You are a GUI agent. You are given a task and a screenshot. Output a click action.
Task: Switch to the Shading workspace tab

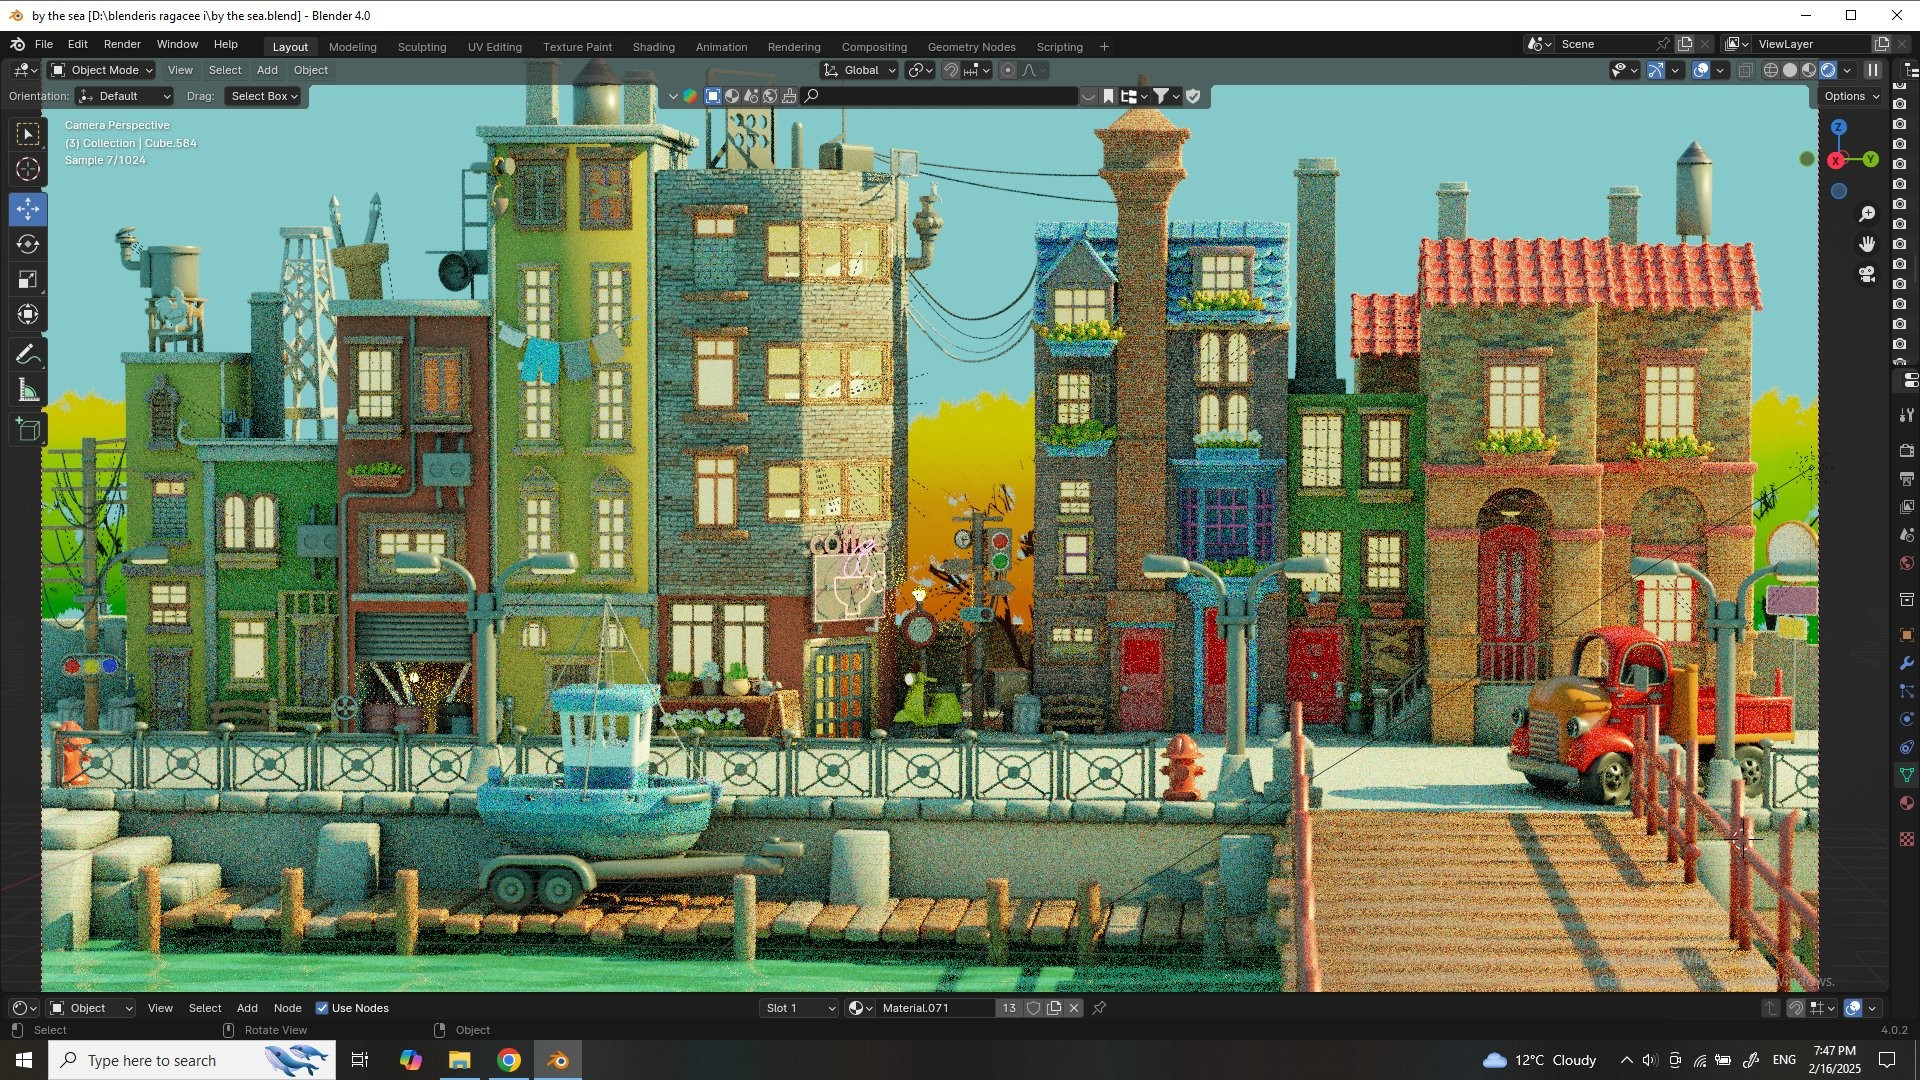653,47
